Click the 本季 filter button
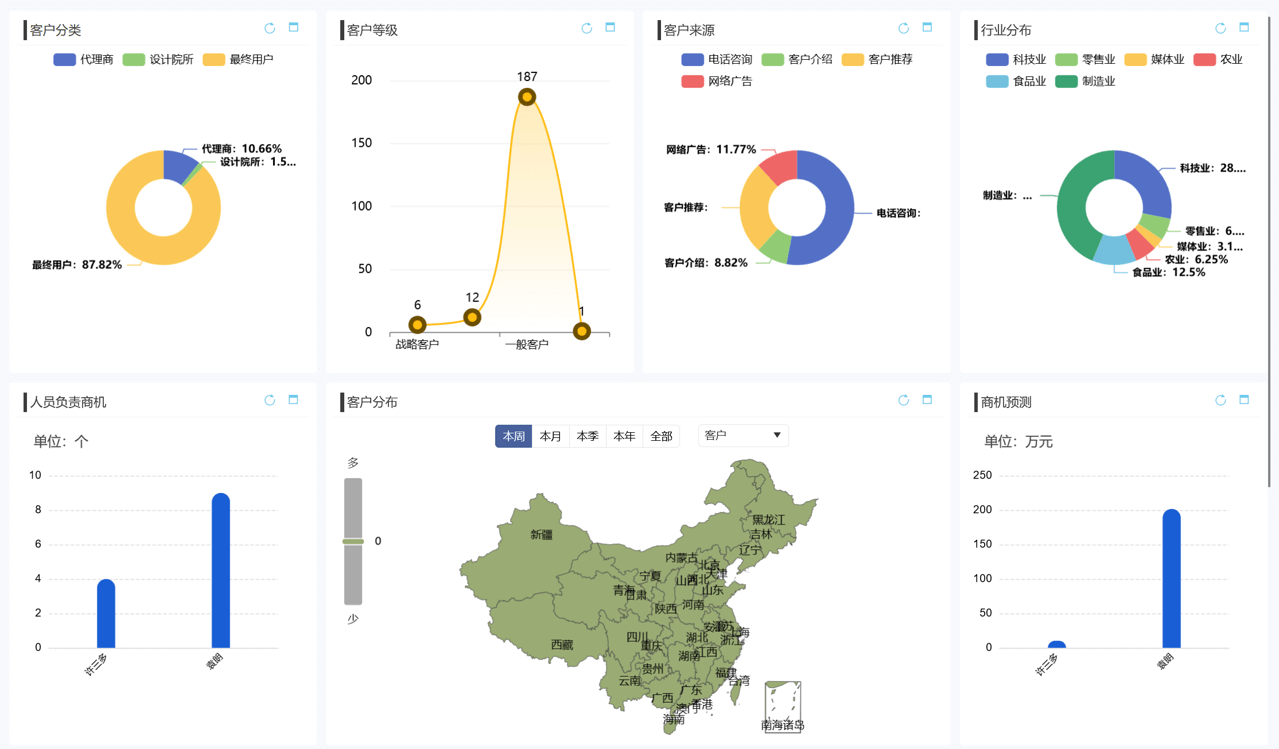 [x=587, y=436]
